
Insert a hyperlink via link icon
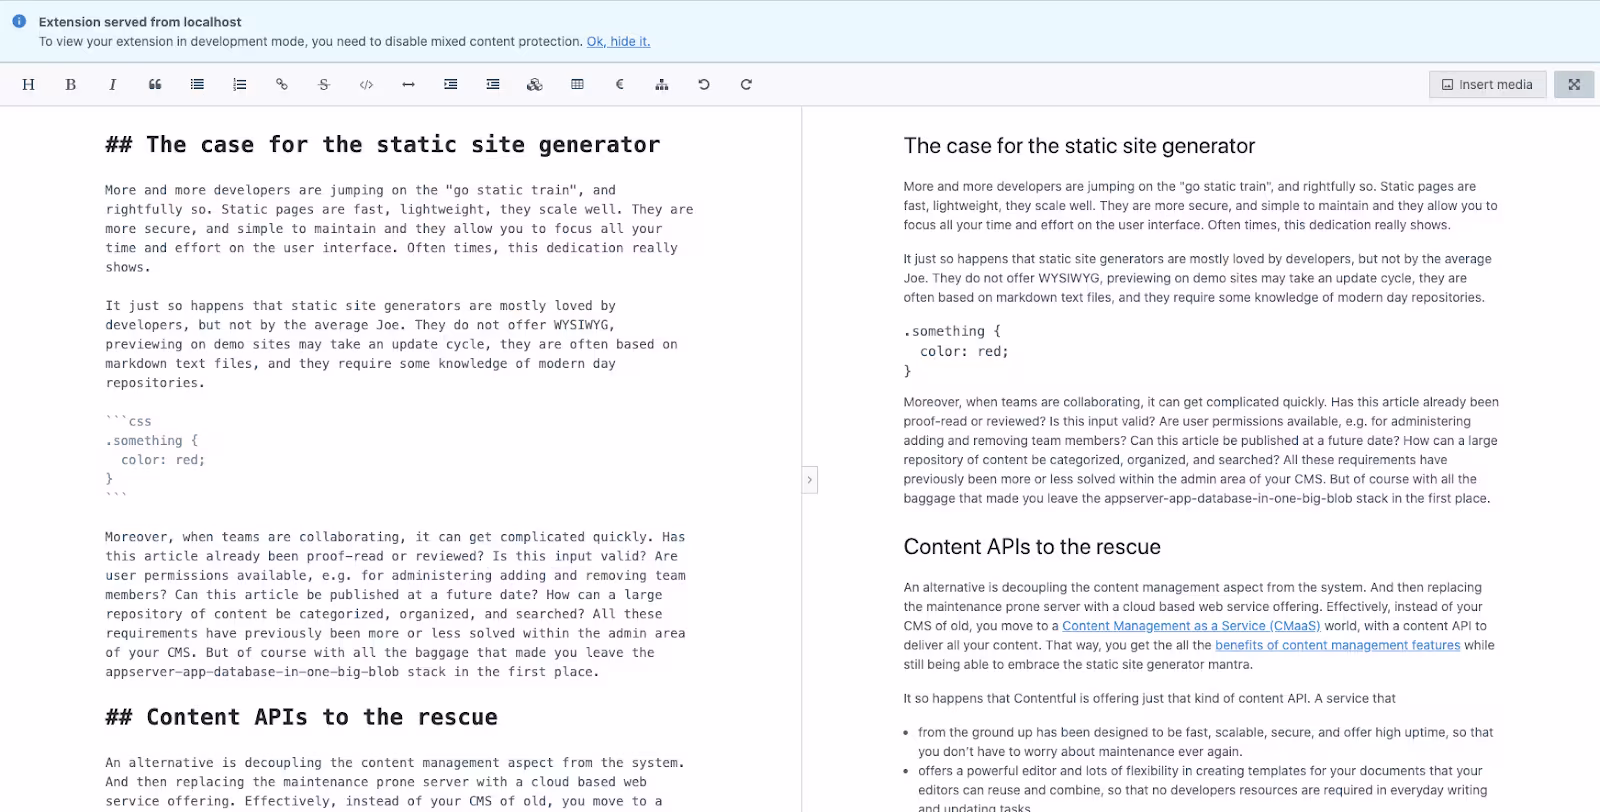tap(282, 85)
